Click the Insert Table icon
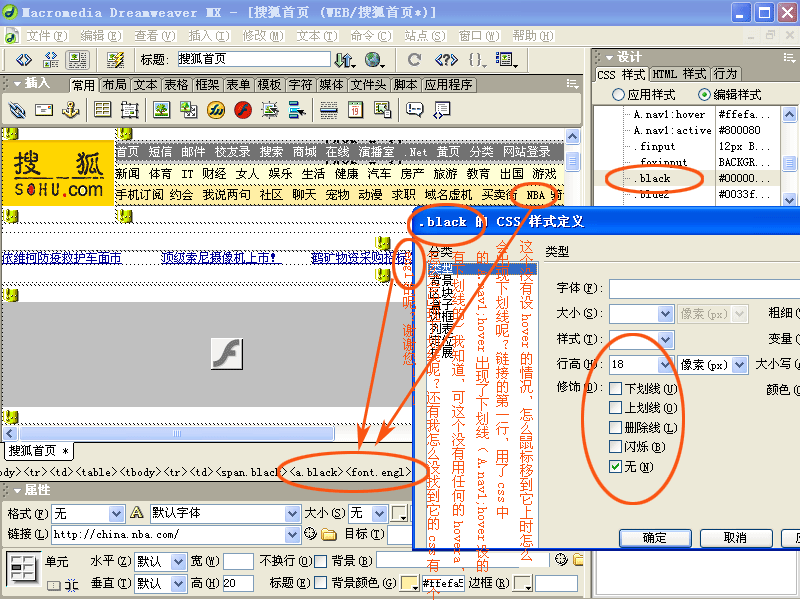The width and height of the screenshot is (800, 600). 102,110
